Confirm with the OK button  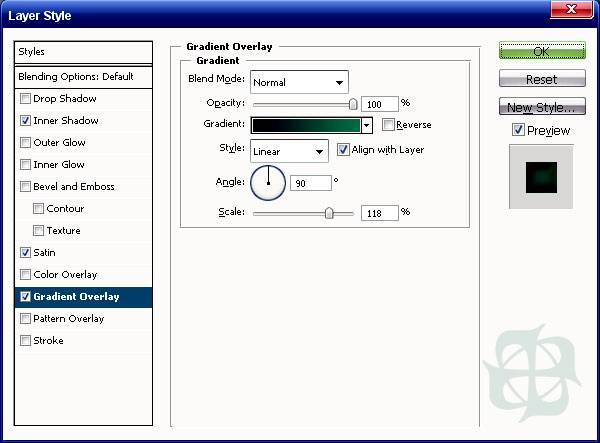pyautogui.click(x=542, y=50)
